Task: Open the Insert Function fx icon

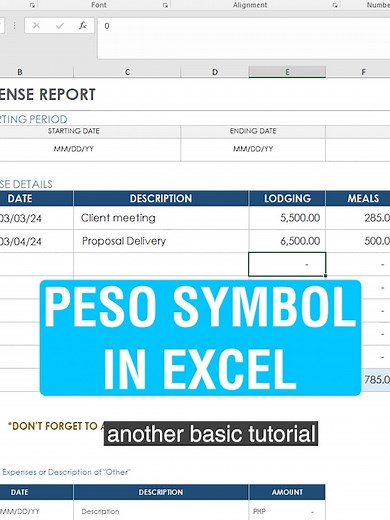Action: pyautogui.click(x=83, y=26)
